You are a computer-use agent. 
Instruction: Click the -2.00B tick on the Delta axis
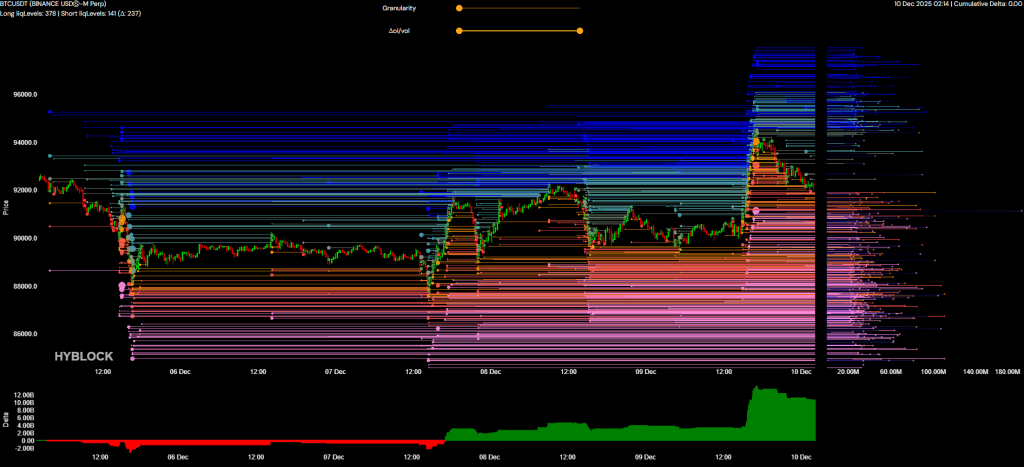tap(25, 449)
